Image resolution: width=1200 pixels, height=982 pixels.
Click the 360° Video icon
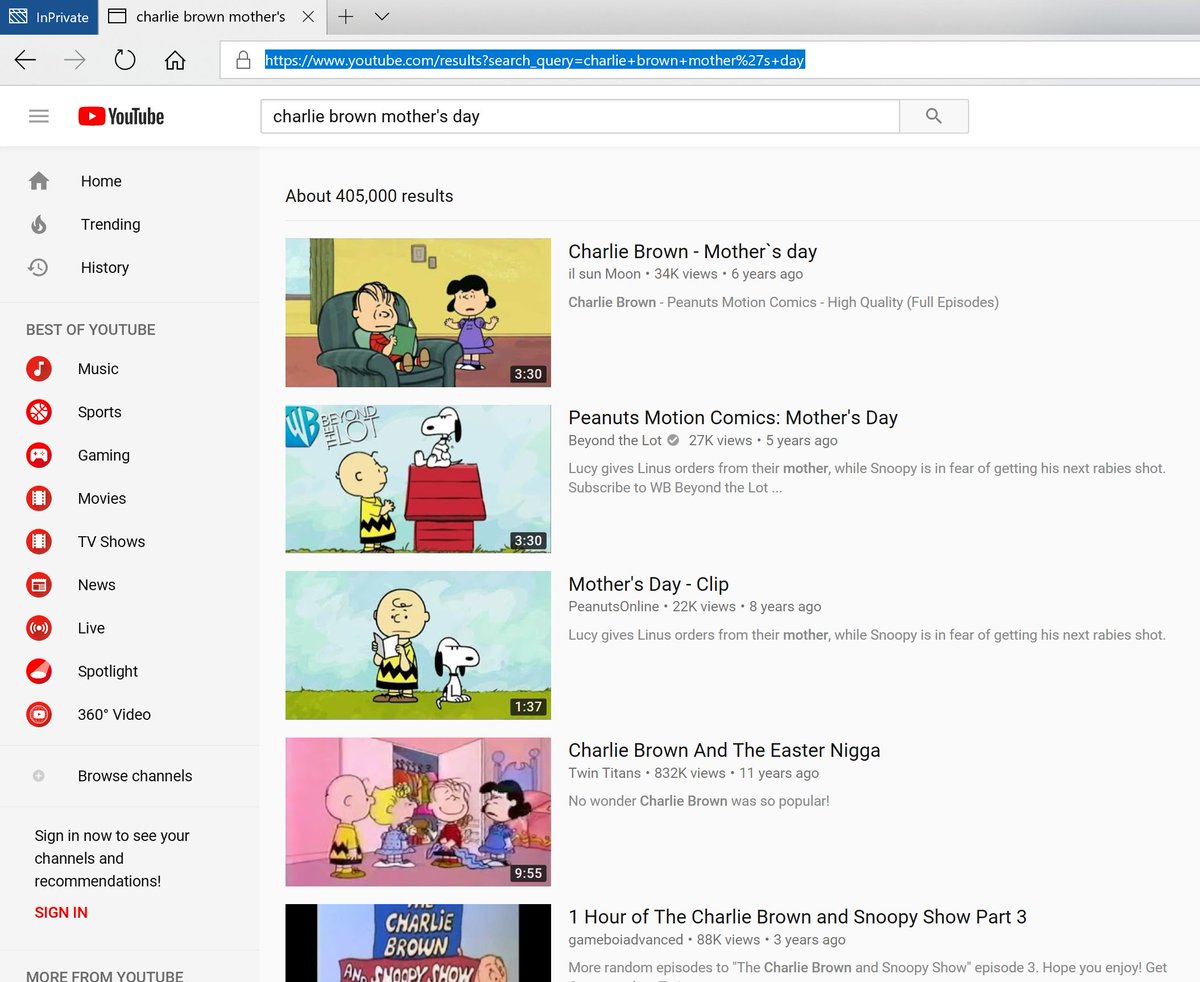[39, 714]
